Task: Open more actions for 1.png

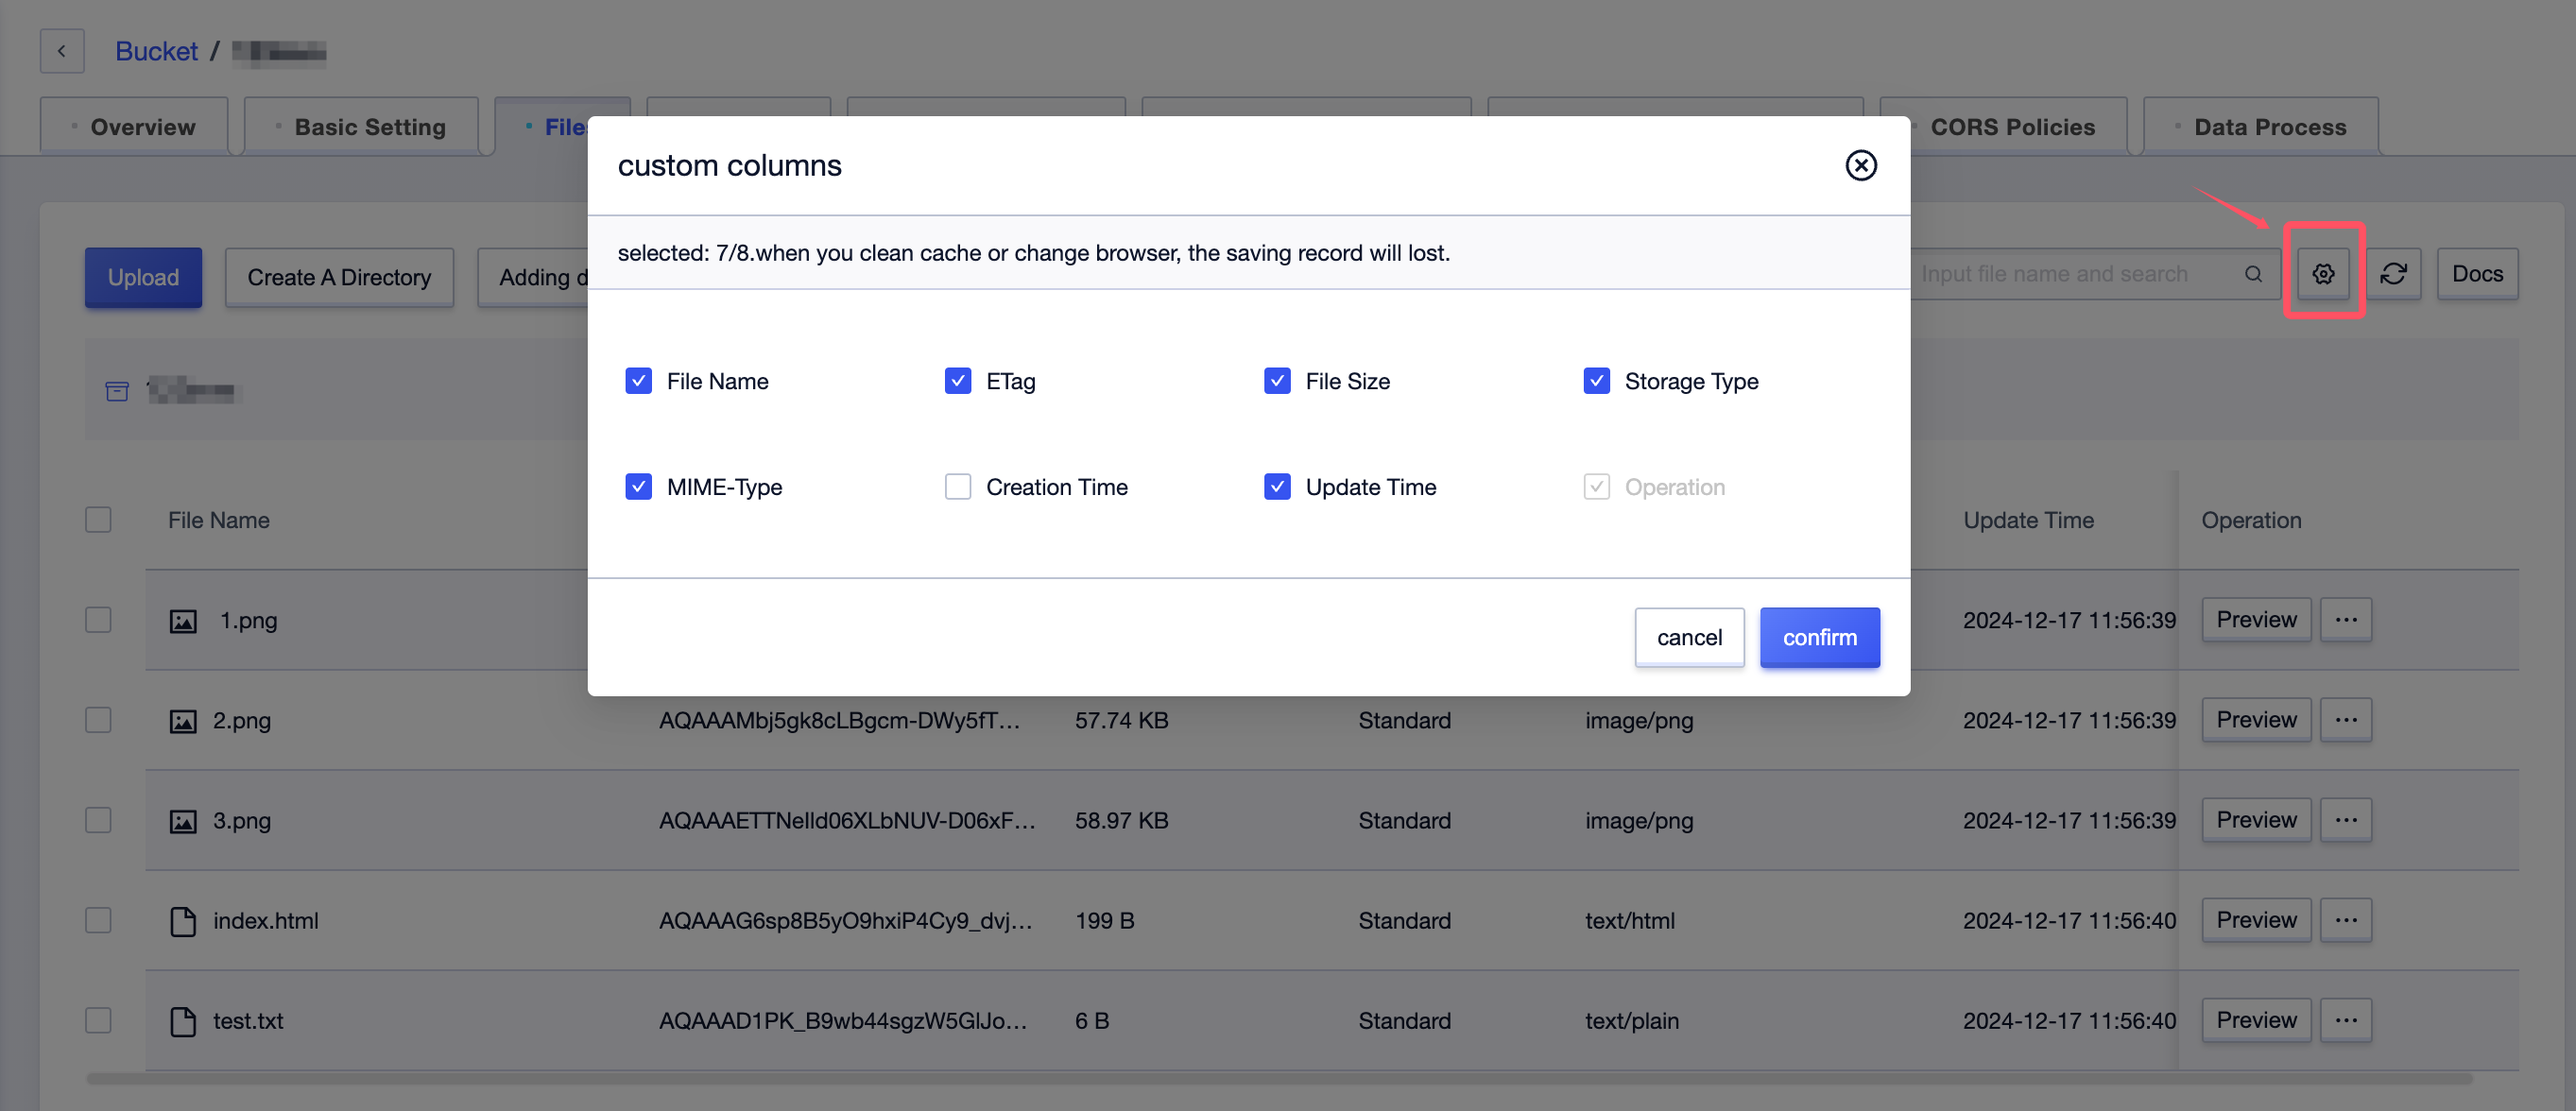Action: point(2345,620)
